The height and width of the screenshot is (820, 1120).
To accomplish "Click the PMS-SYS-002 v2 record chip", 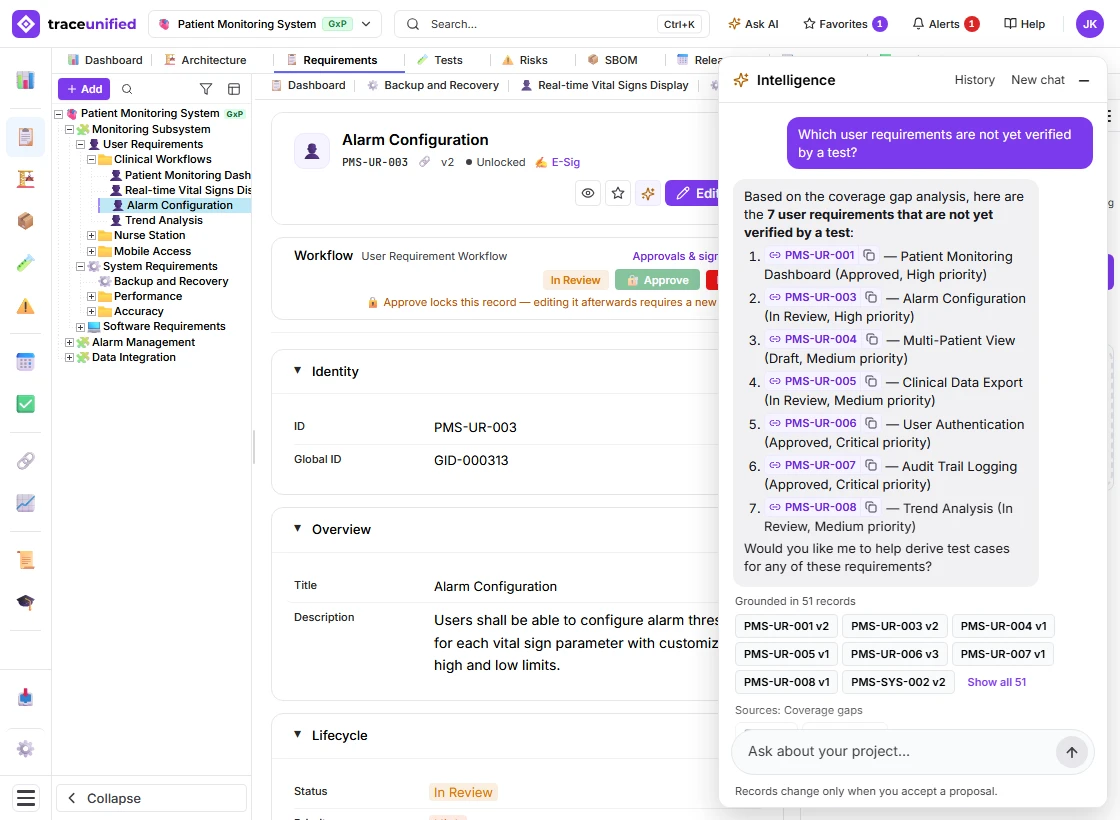I will [x=898, y=682].
